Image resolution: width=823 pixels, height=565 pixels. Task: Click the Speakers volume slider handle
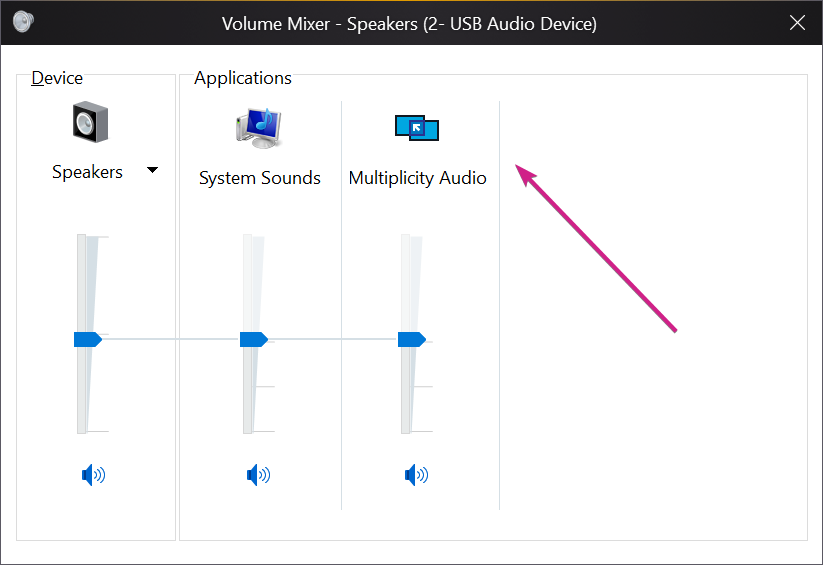point(87,340)
